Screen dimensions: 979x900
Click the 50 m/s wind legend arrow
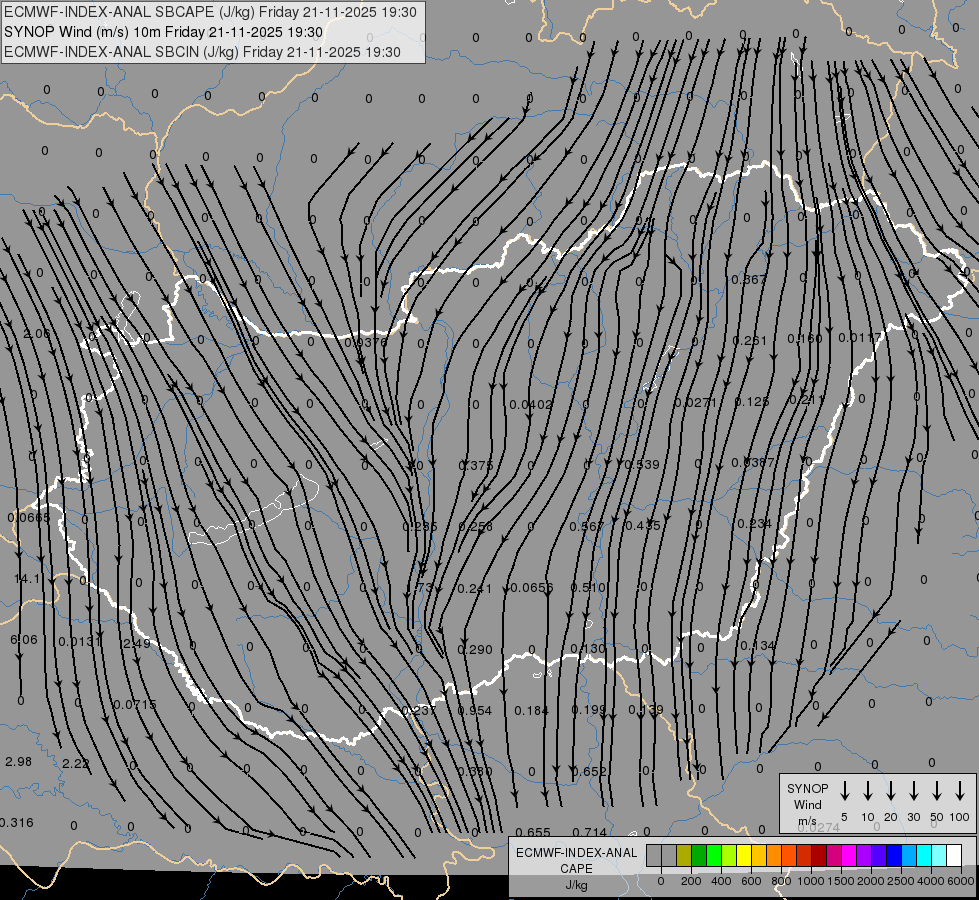click(x=937, y=791)
